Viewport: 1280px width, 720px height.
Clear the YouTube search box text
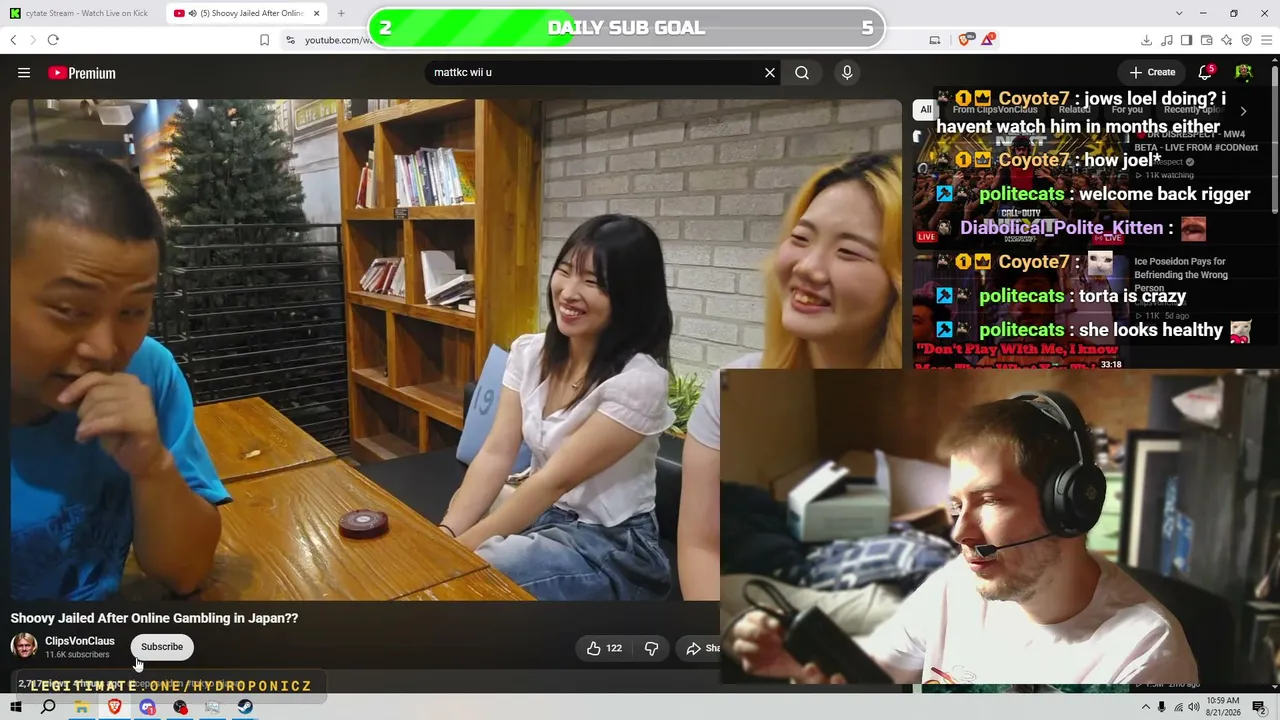tap(770, 73)
